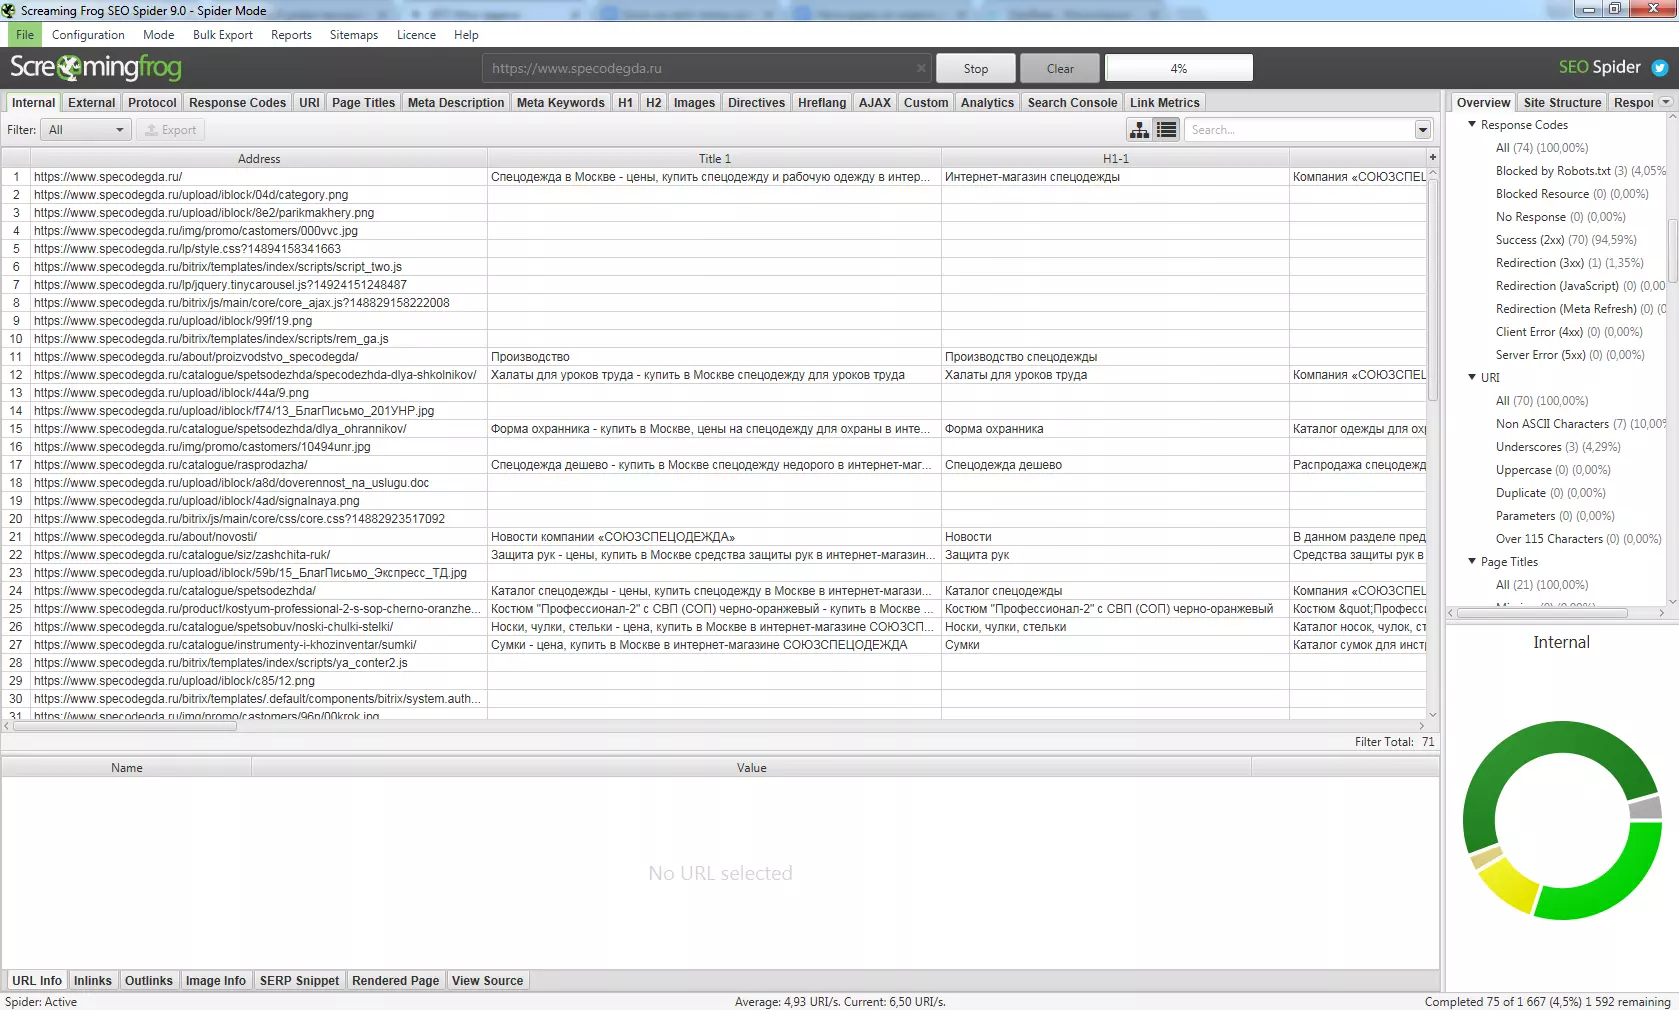
Task: Switch to tree view icon
Action: (1139, 130)
